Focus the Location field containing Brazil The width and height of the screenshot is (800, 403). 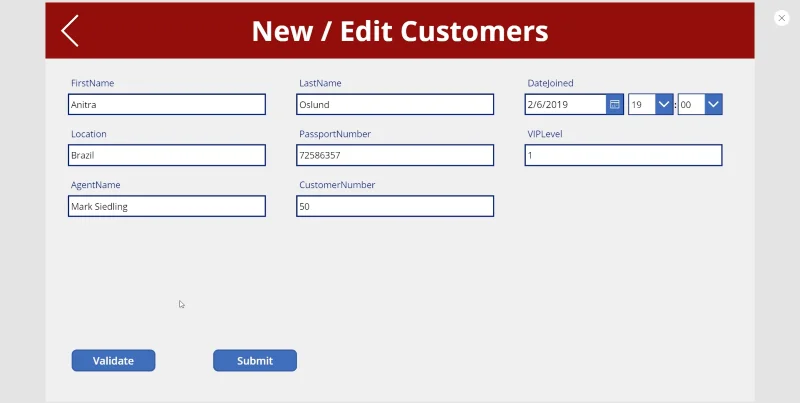point(167,155)
